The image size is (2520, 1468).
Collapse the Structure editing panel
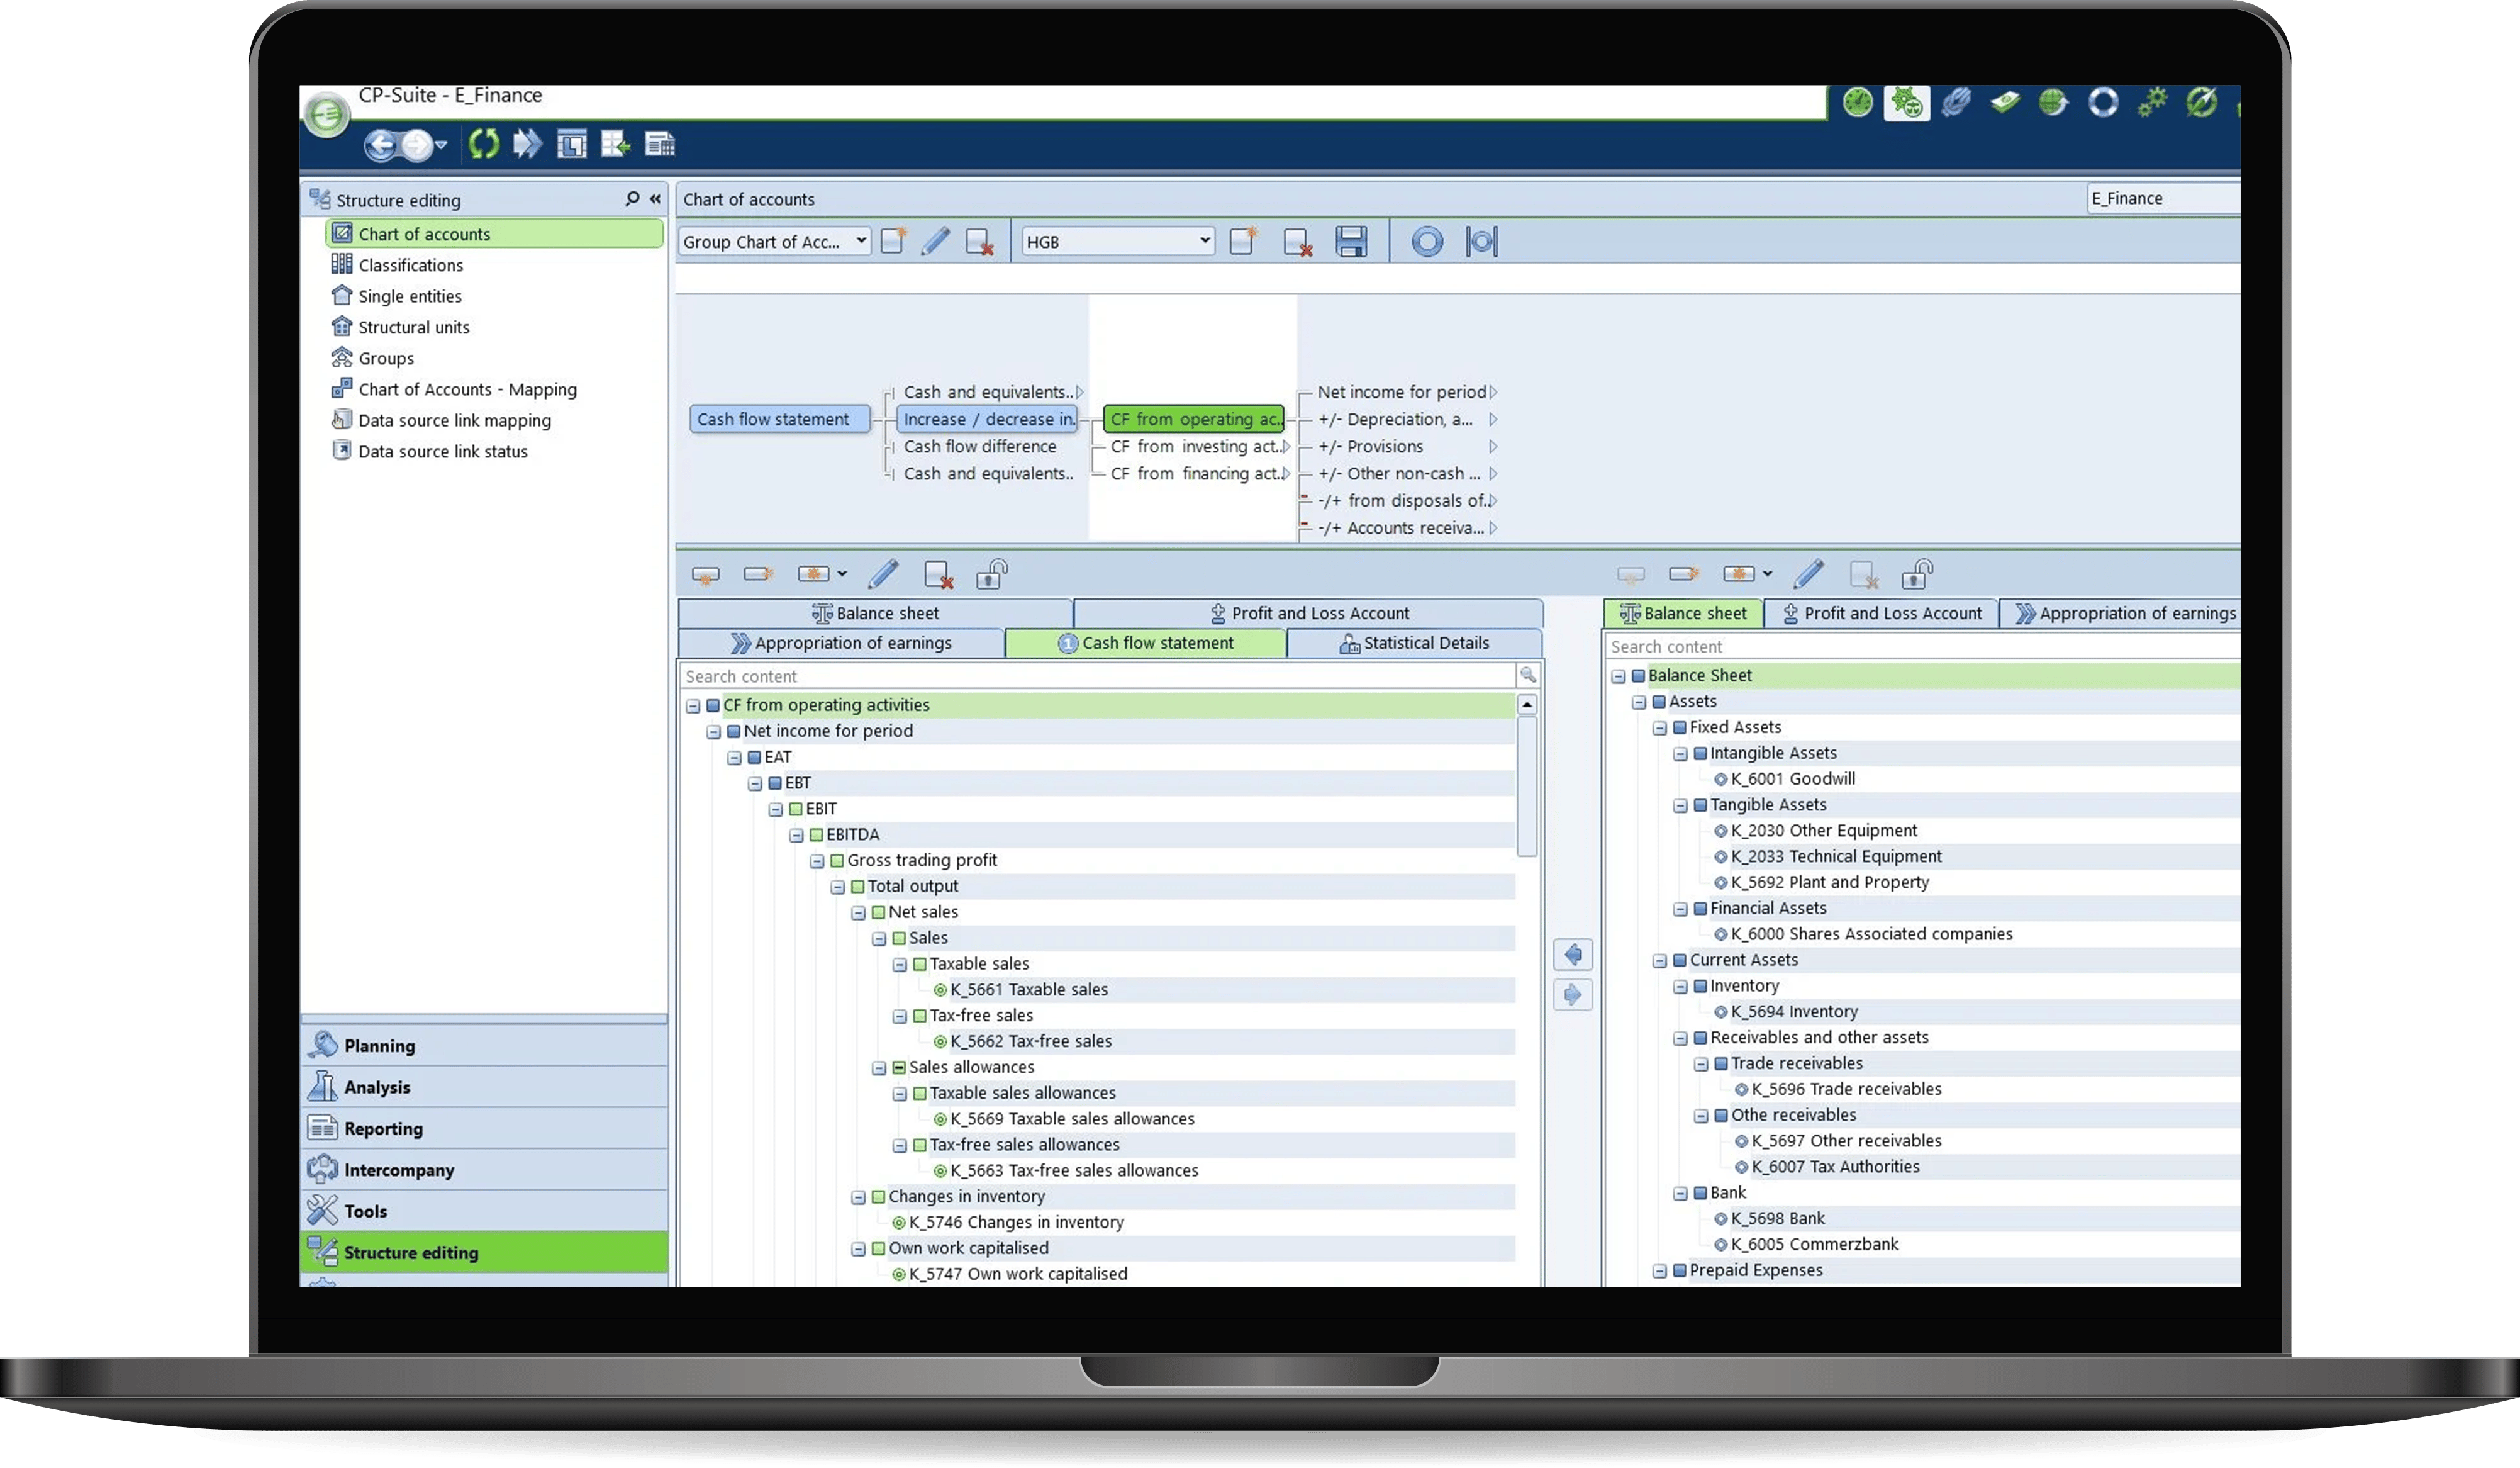coord(655,198)
